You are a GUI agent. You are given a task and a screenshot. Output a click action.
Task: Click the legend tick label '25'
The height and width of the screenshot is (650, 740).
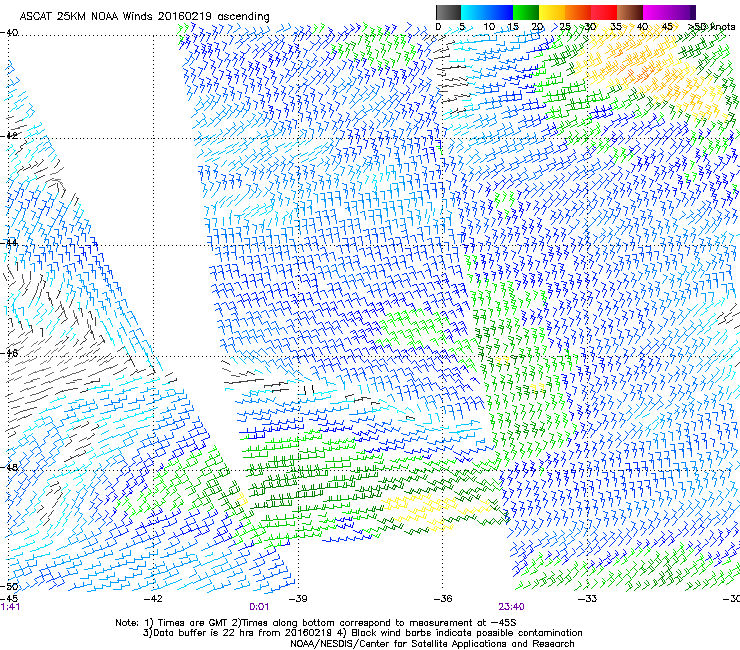tap(565, 27)
